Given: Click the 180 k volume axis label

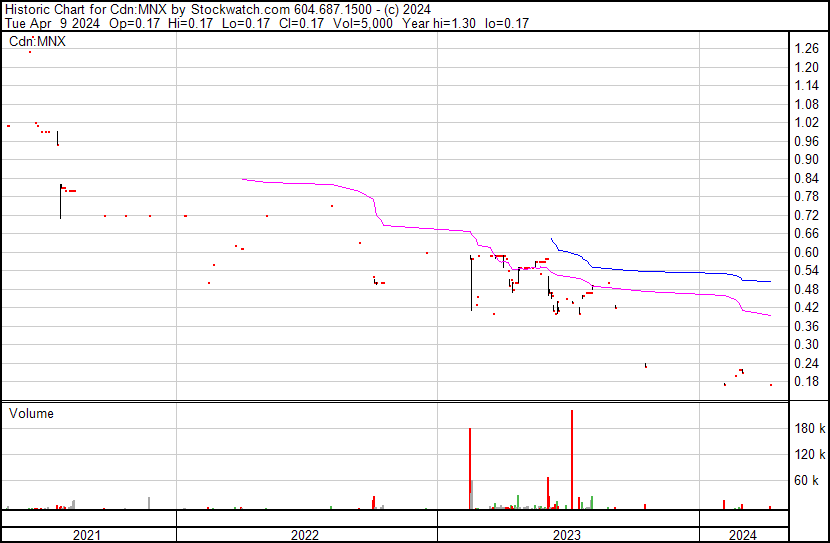Looking at the screenshot, I should (x=810, y=428).
